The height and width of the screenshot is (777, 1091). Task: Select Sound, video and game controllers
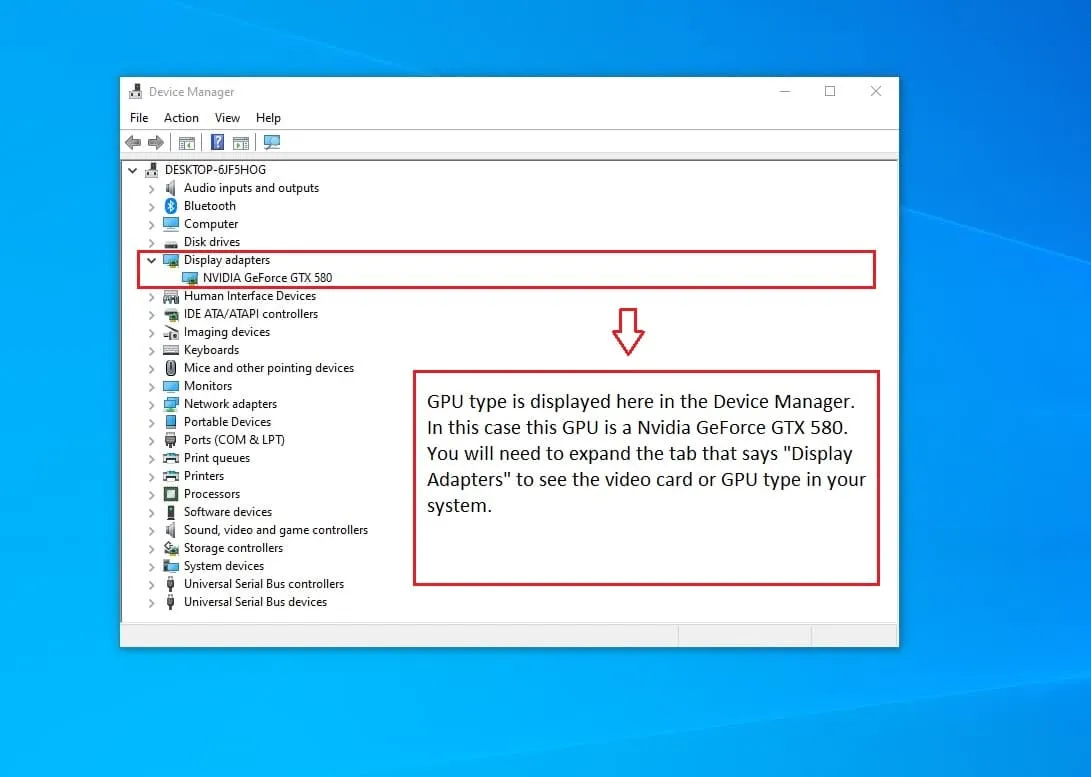click(x=276, y=530)
